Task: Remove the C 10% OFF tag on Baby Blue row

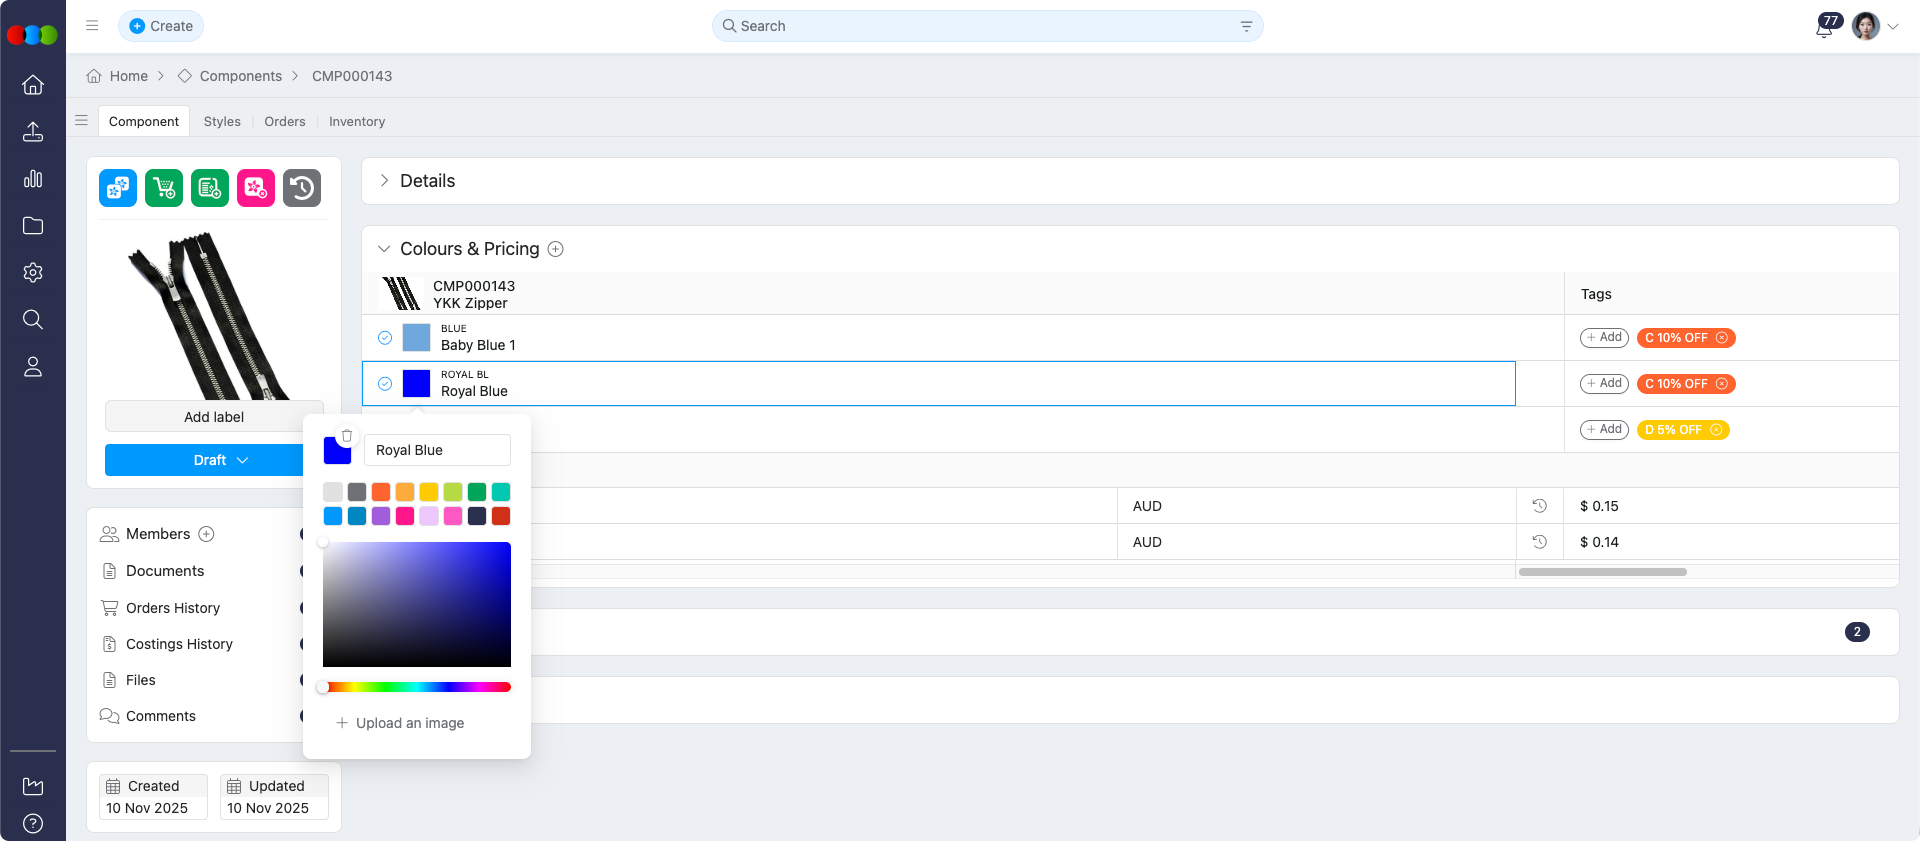Action: point(1722,338)
